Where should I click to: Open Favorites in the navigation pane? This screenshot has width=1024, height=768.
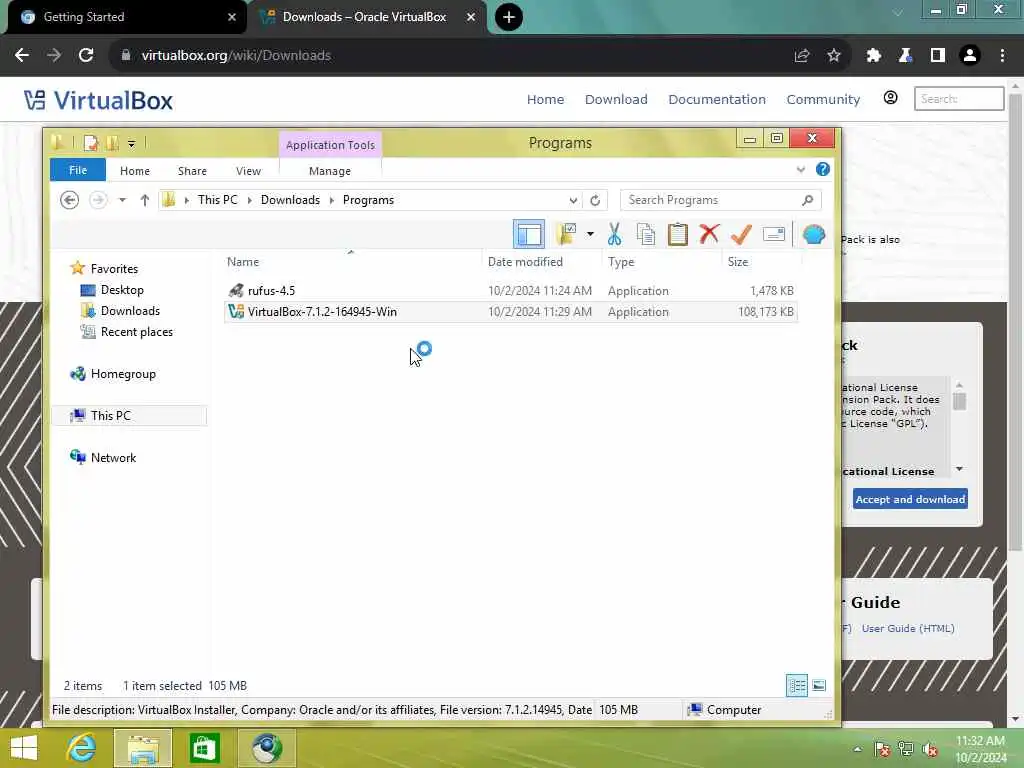point(114,268)
